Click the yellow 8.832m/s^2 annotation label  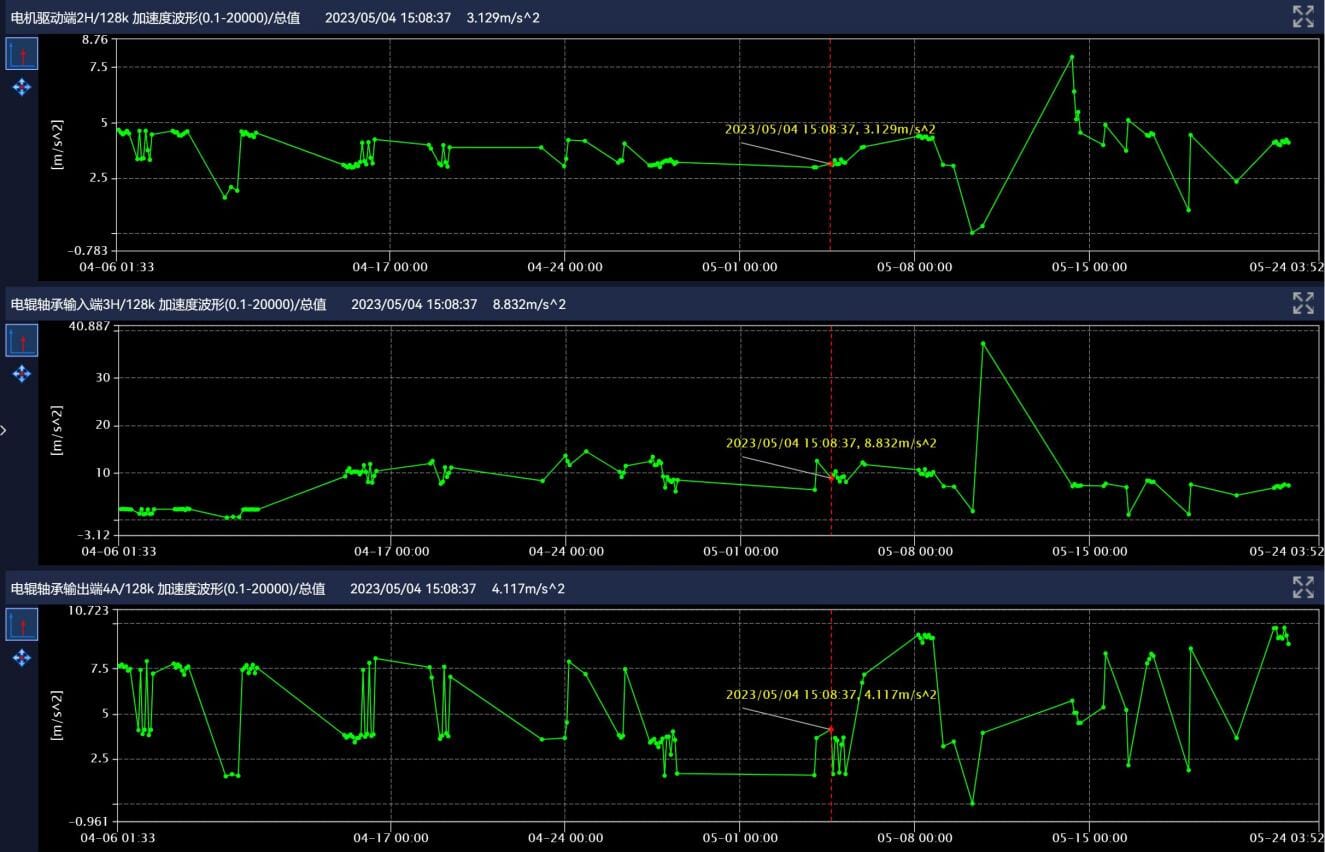pos(831,443)
